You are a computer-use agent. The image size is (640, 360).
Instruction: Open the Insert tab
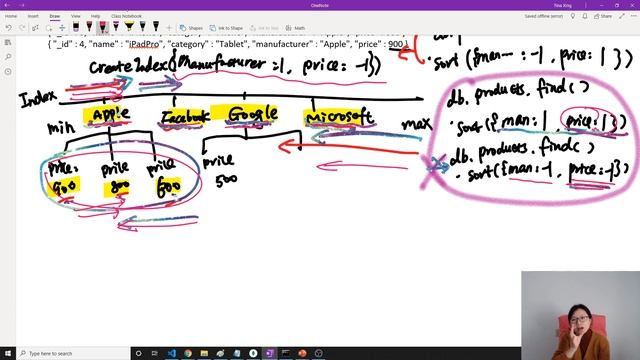[33, 16]
